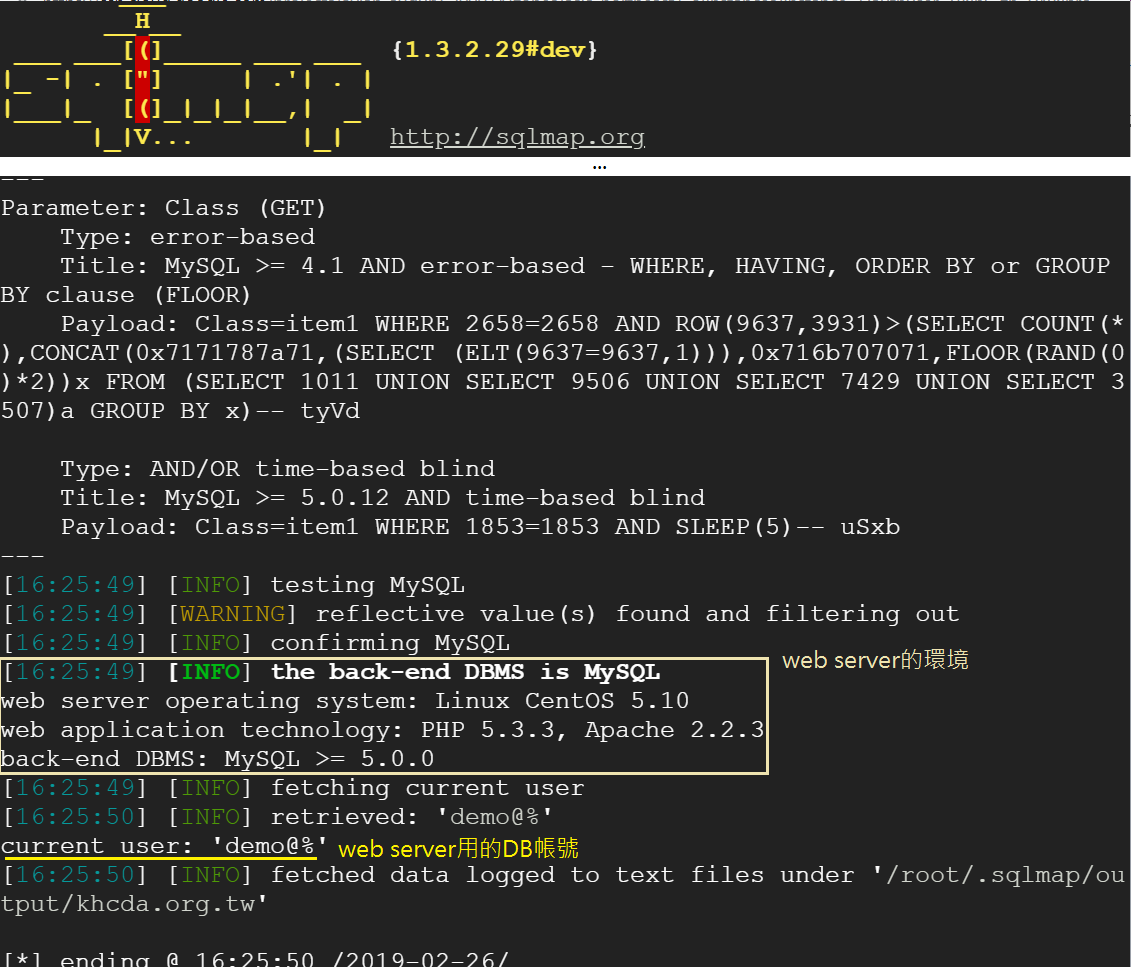The image size is (1131, 967).
Task: Click the version string {1.3.2.29#dev}
Action: click(x=495, y=49)
